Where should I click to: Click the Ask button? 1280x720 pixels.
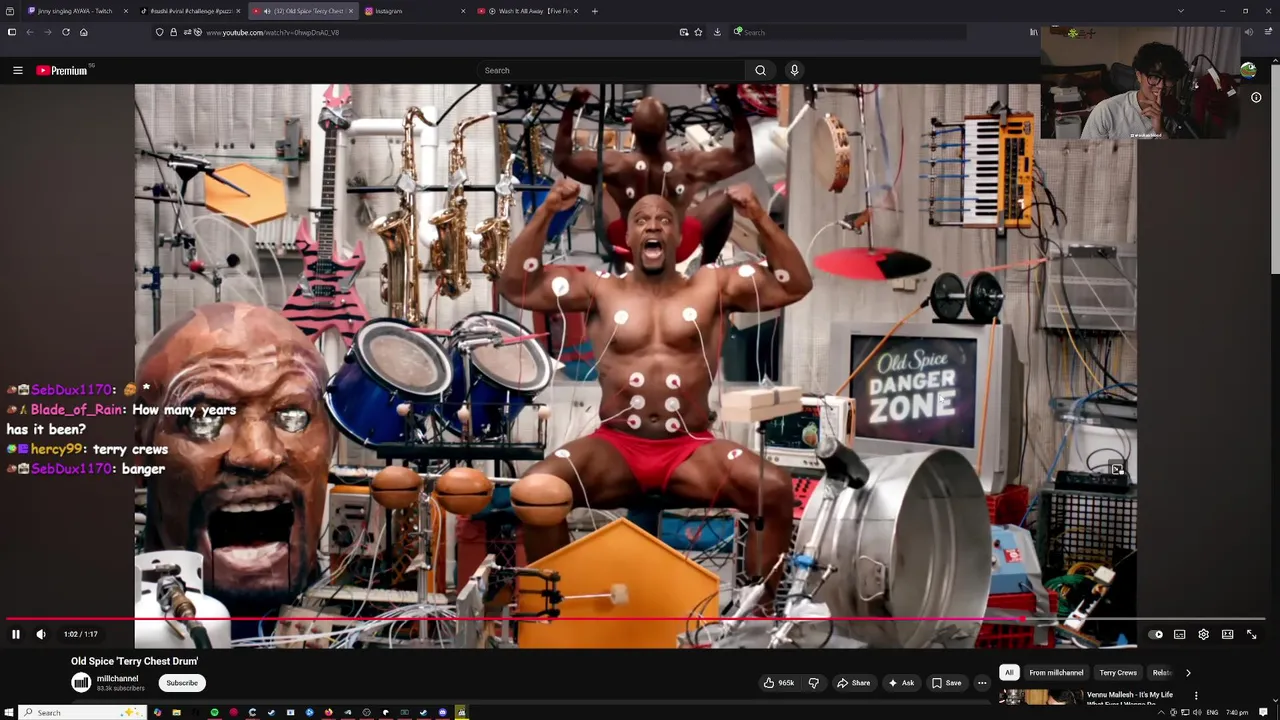(x=901, y=683)
